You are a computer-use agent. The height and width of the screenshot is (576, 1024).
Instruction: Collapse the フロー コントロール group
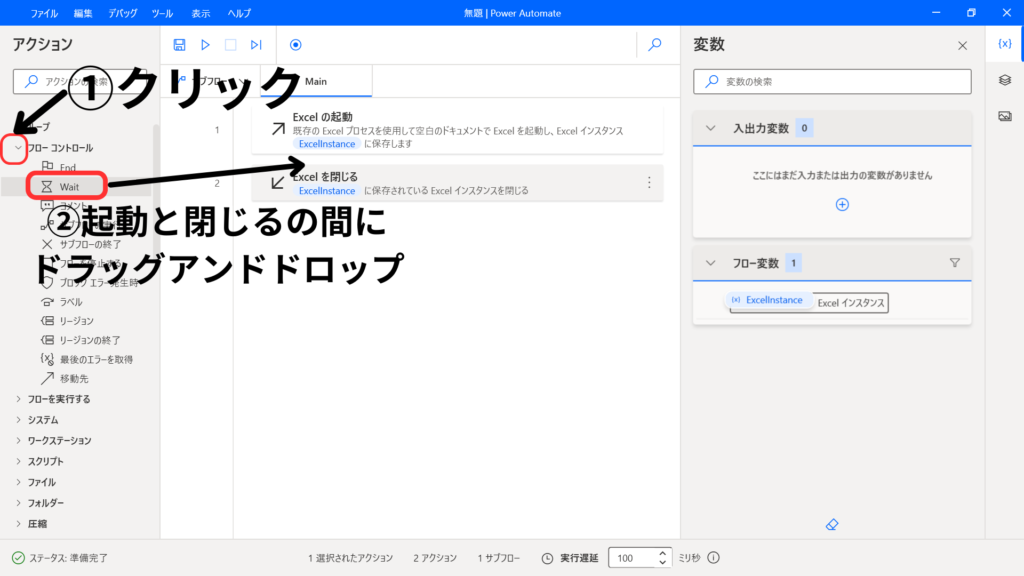pyautogui.click(x=18, y=148)
